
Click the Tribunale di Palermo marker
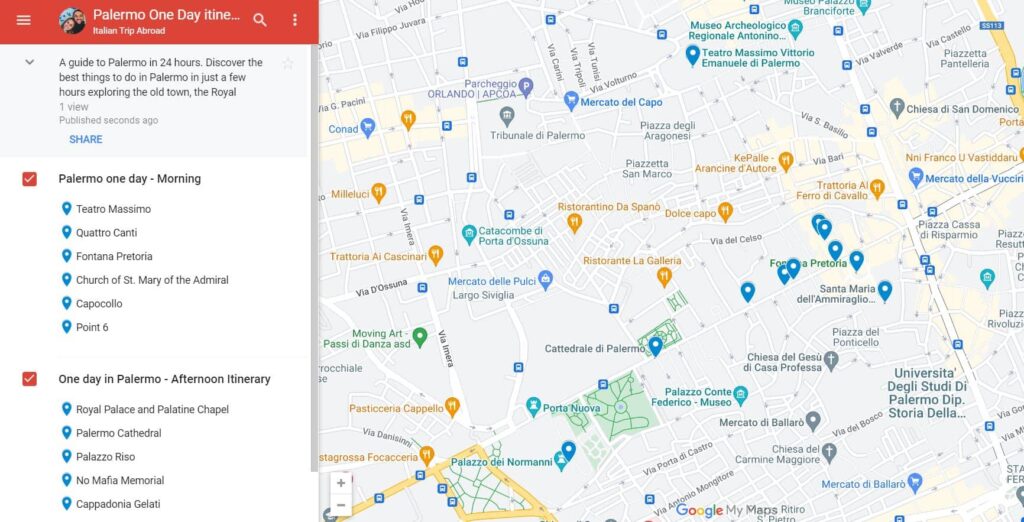coord(507,117)
